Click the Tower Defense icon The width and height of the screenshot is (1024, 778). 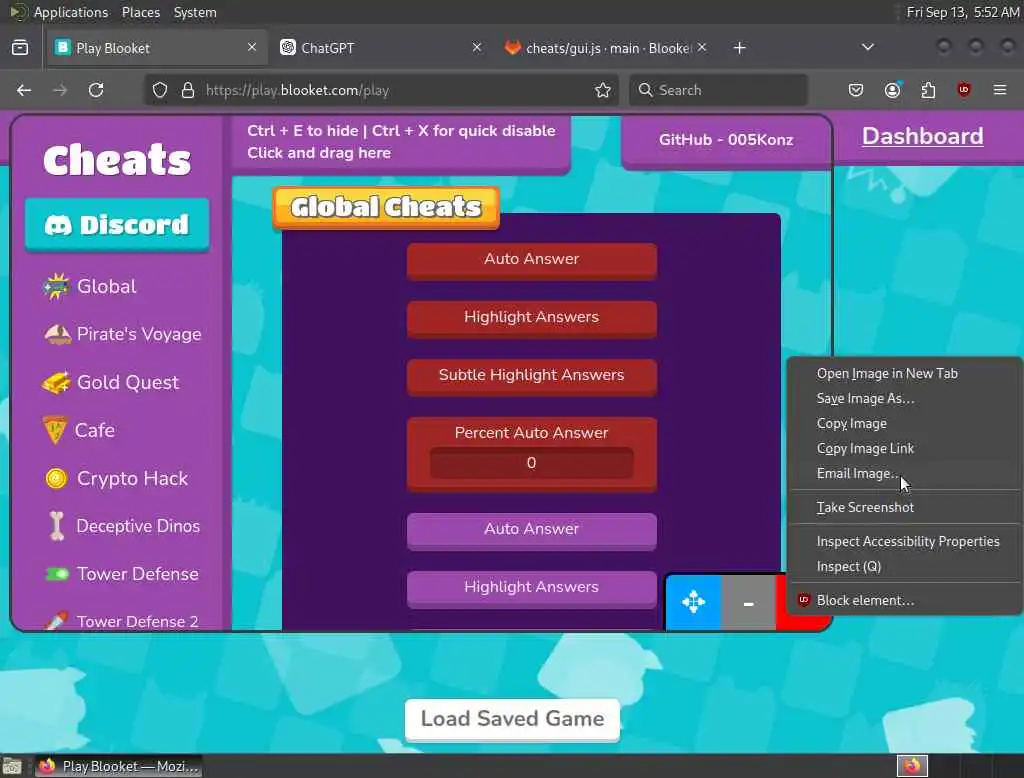click(57, 574)
